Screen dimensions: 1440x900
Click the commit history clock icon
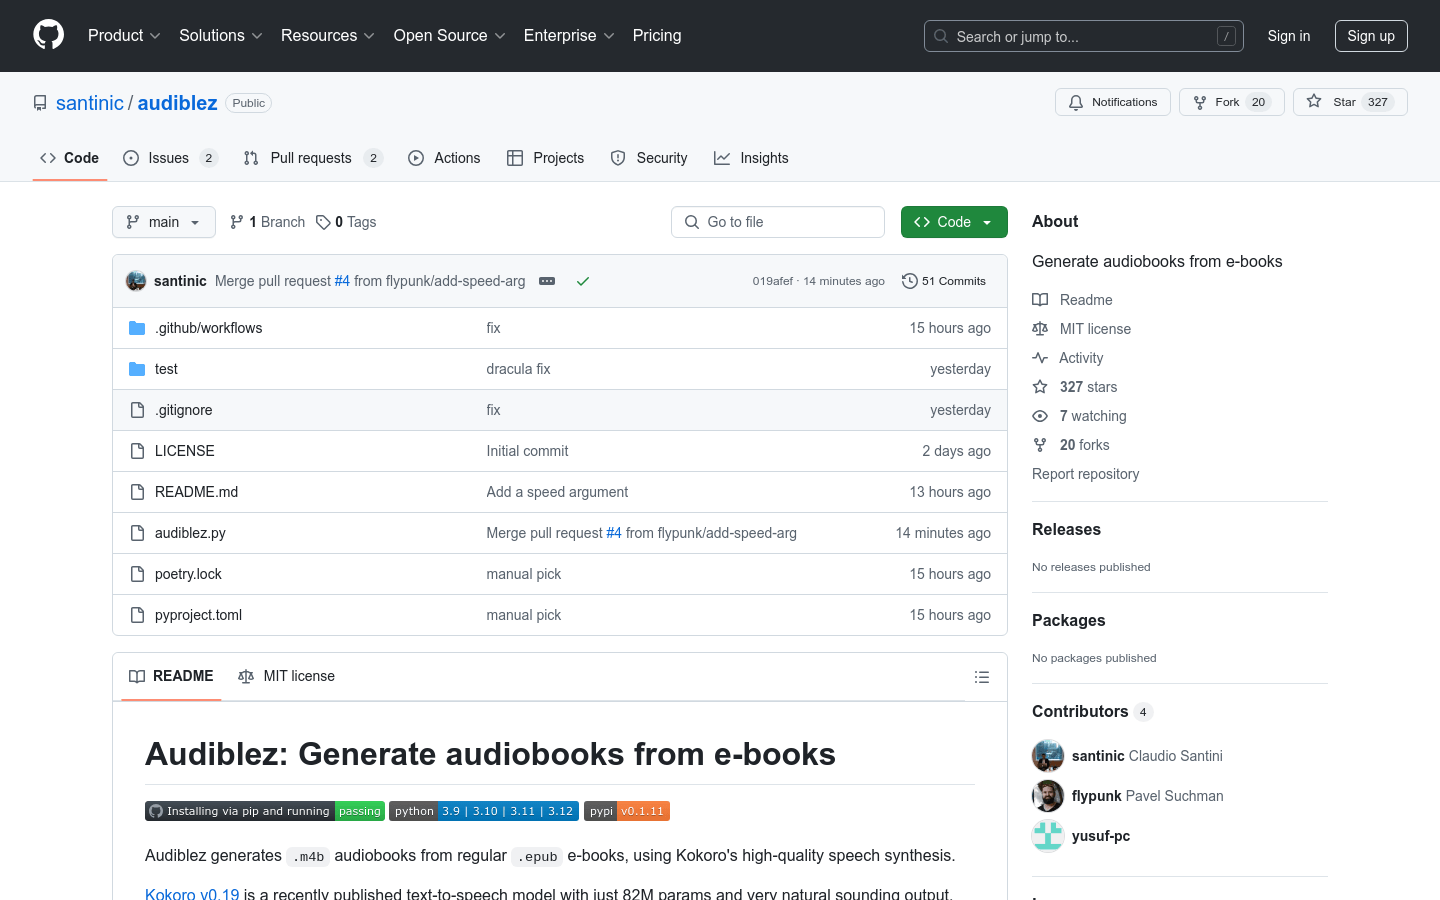tap(909, 281)
